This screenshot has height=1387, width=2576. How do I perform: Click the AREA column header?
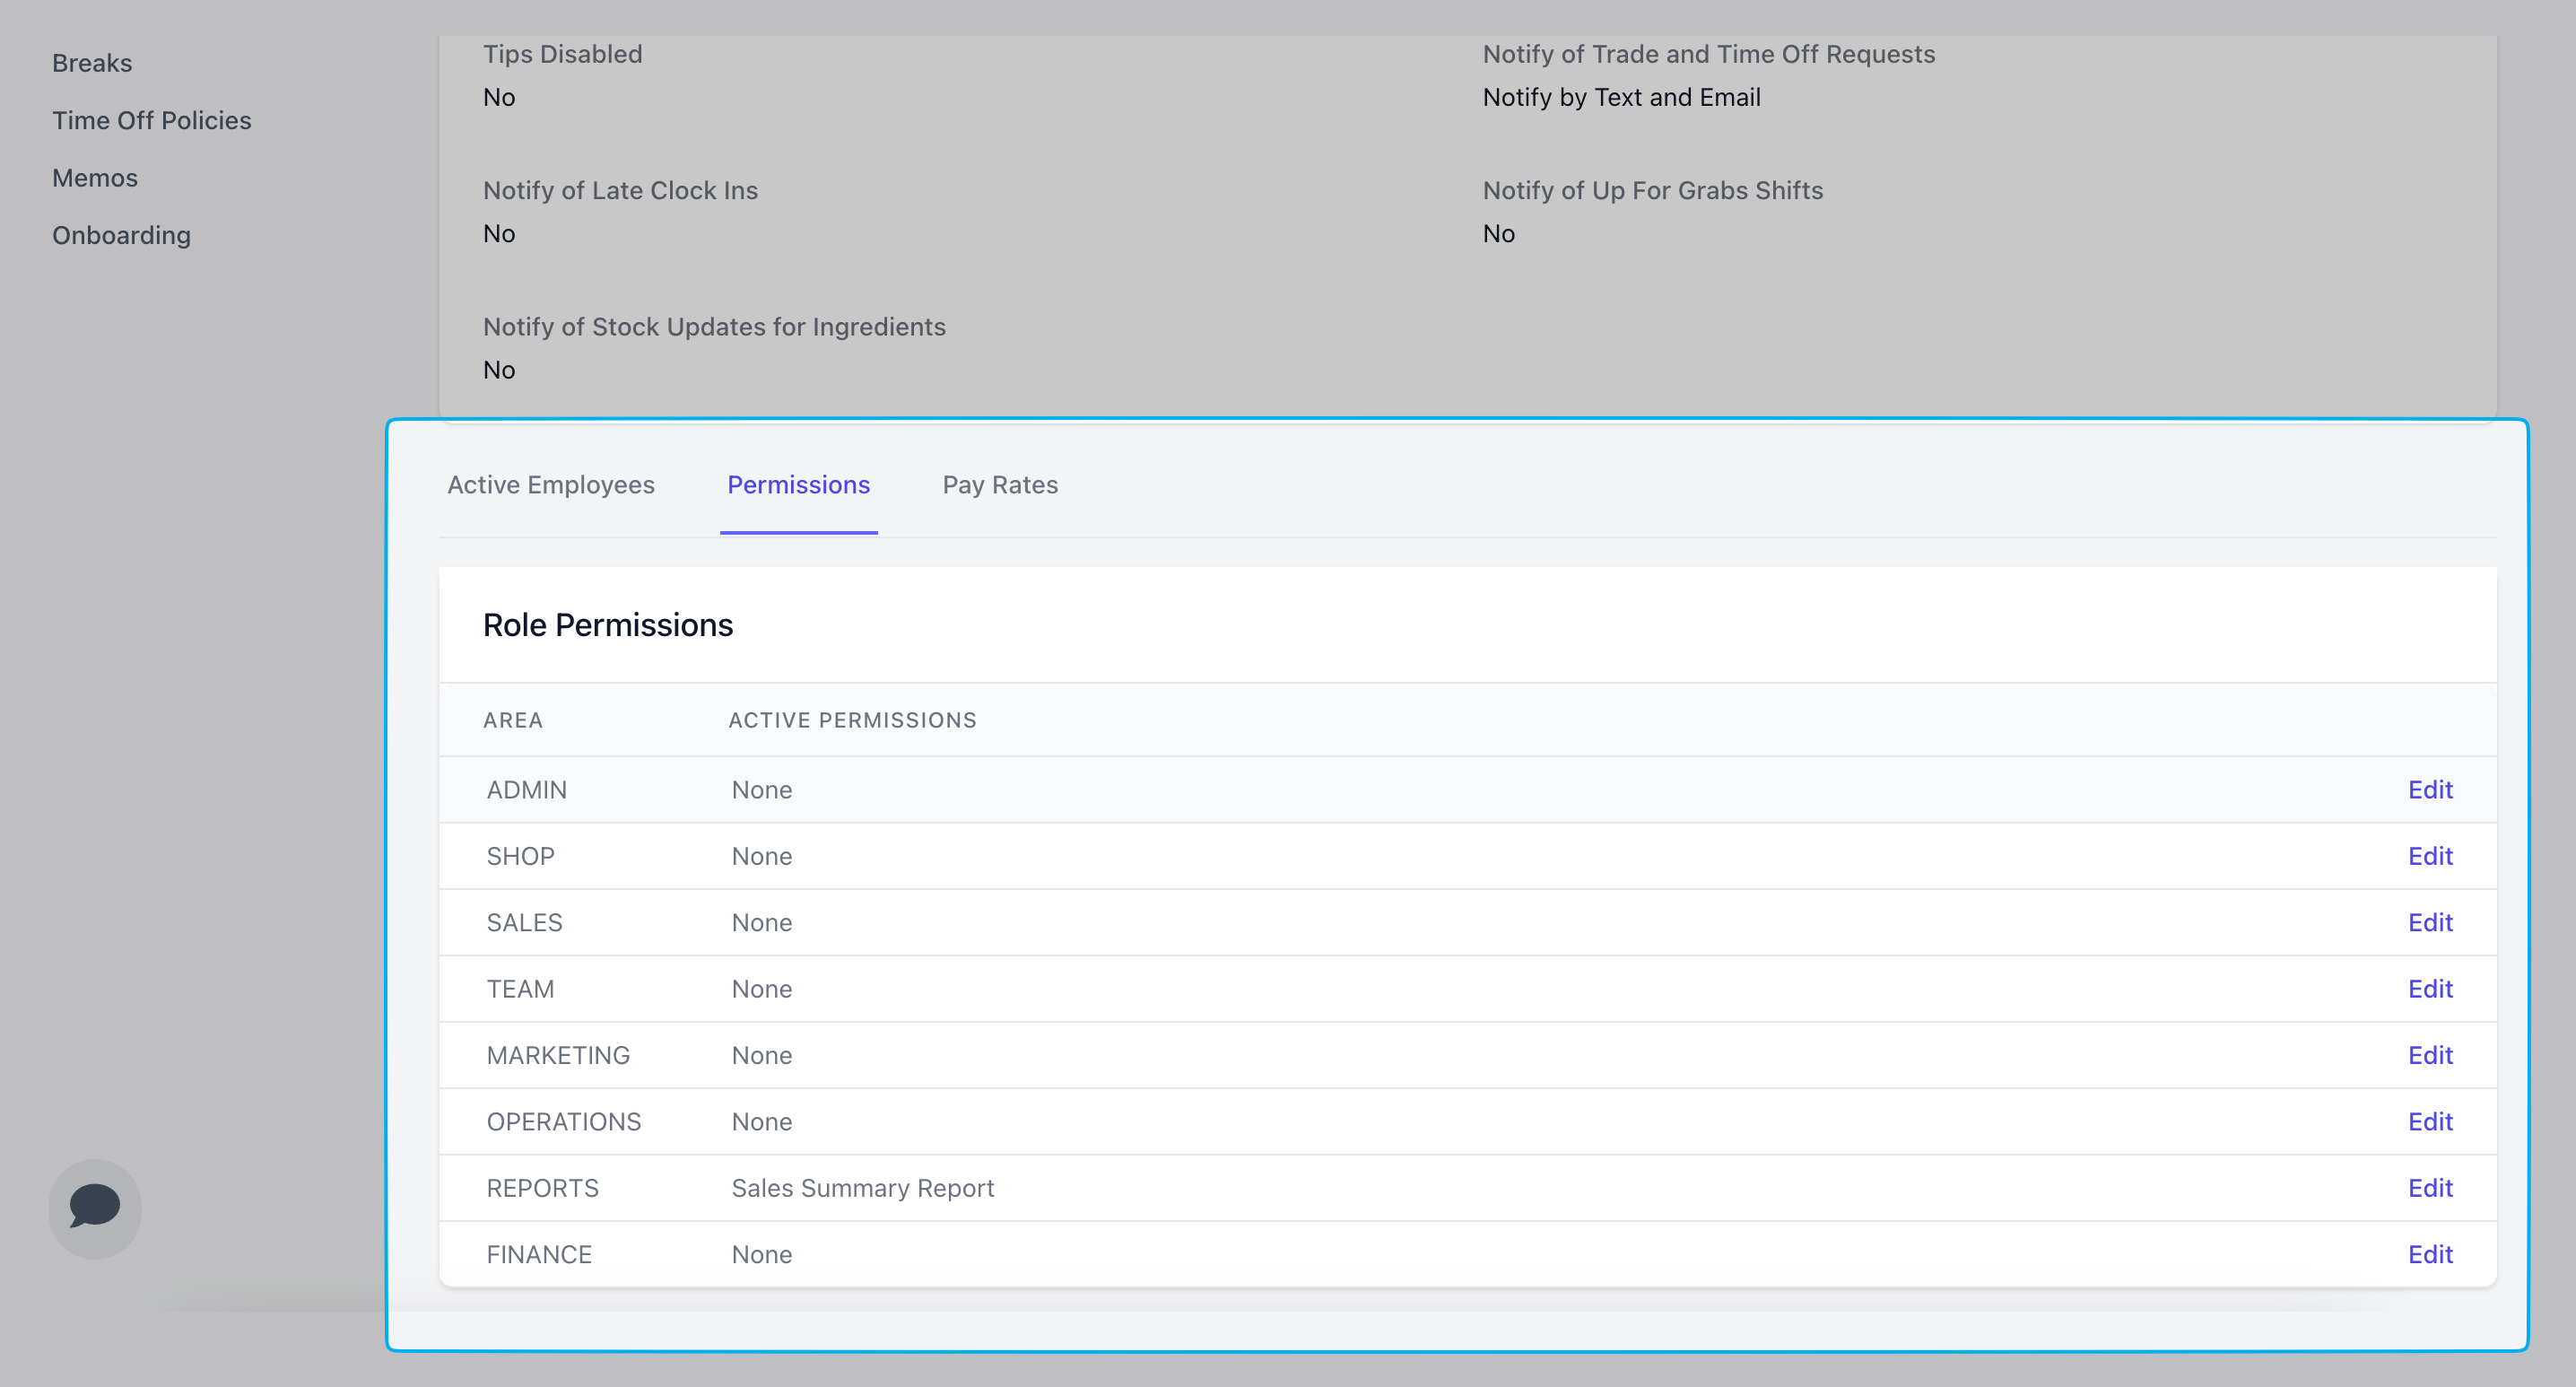[513, 720]
